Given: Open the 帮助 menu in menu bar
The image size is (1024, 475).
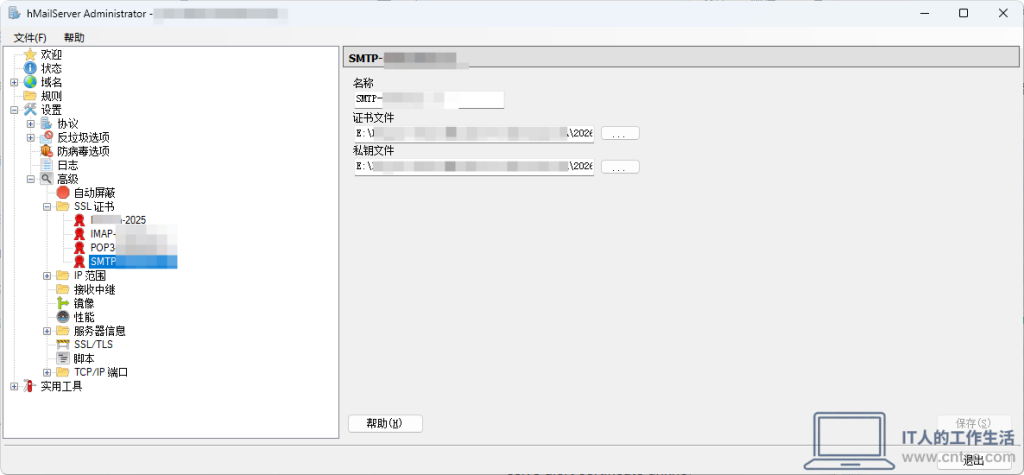Looking at the screenshot, I should tap(74, 37).
